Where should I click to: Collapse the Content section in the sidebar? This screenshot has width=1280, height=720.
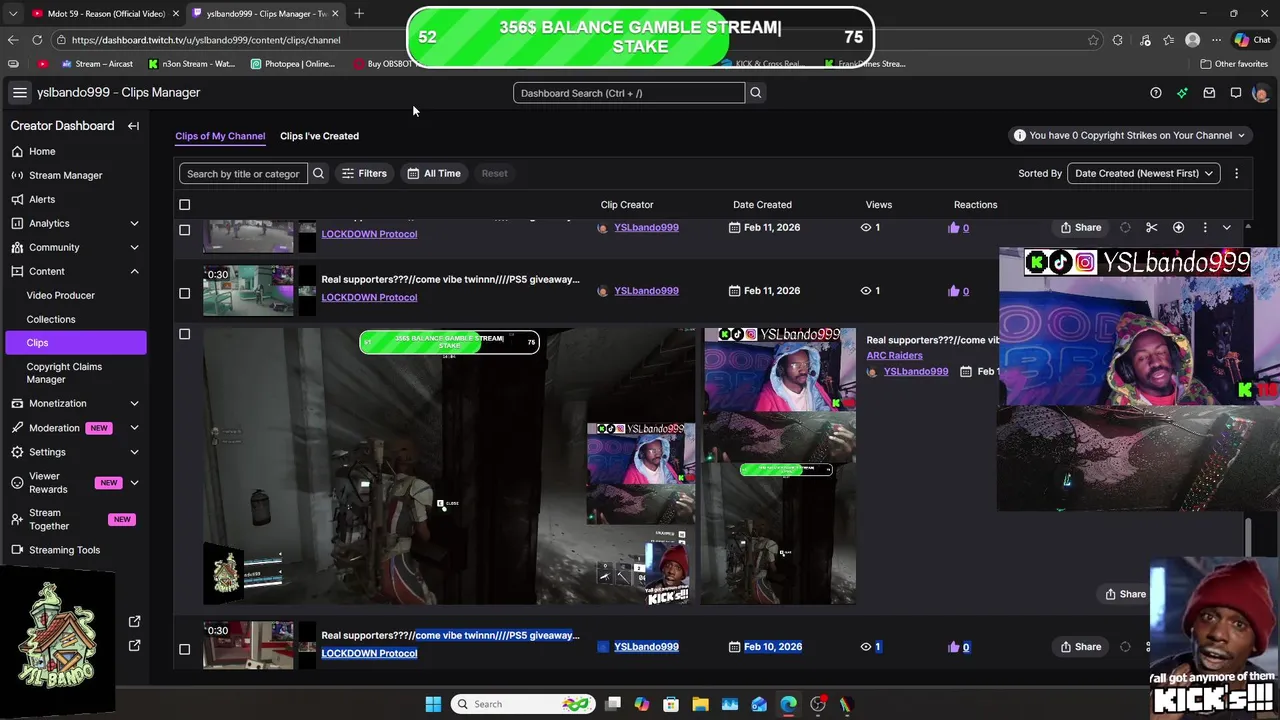coord(134,271)
